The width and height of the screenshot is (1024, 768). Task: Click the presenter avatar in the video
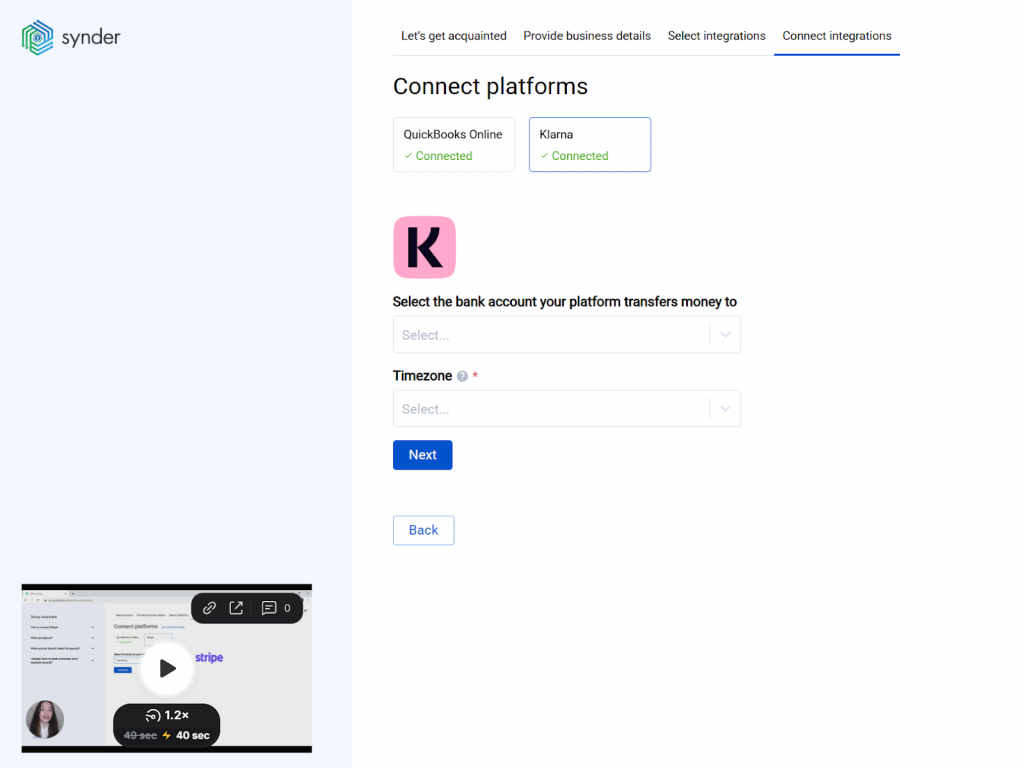(44, 720)
